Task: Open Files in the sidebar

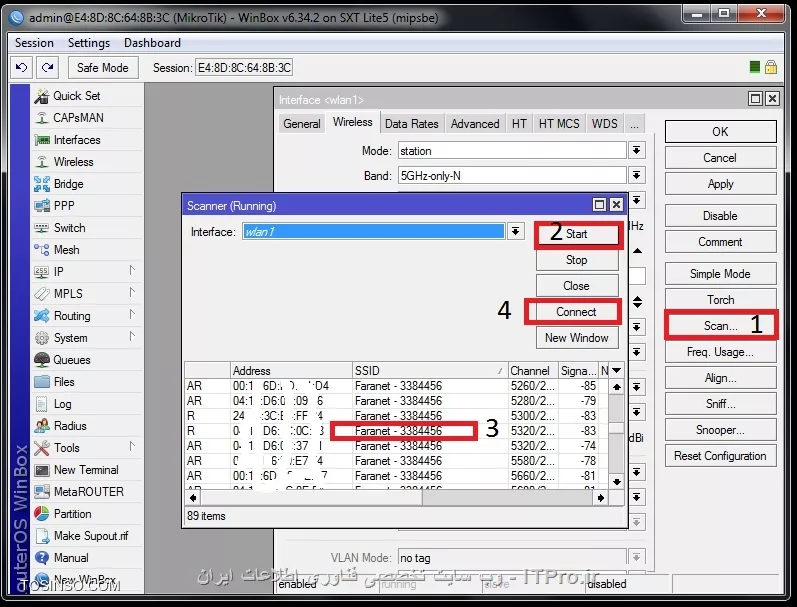Action: [64, 382]
